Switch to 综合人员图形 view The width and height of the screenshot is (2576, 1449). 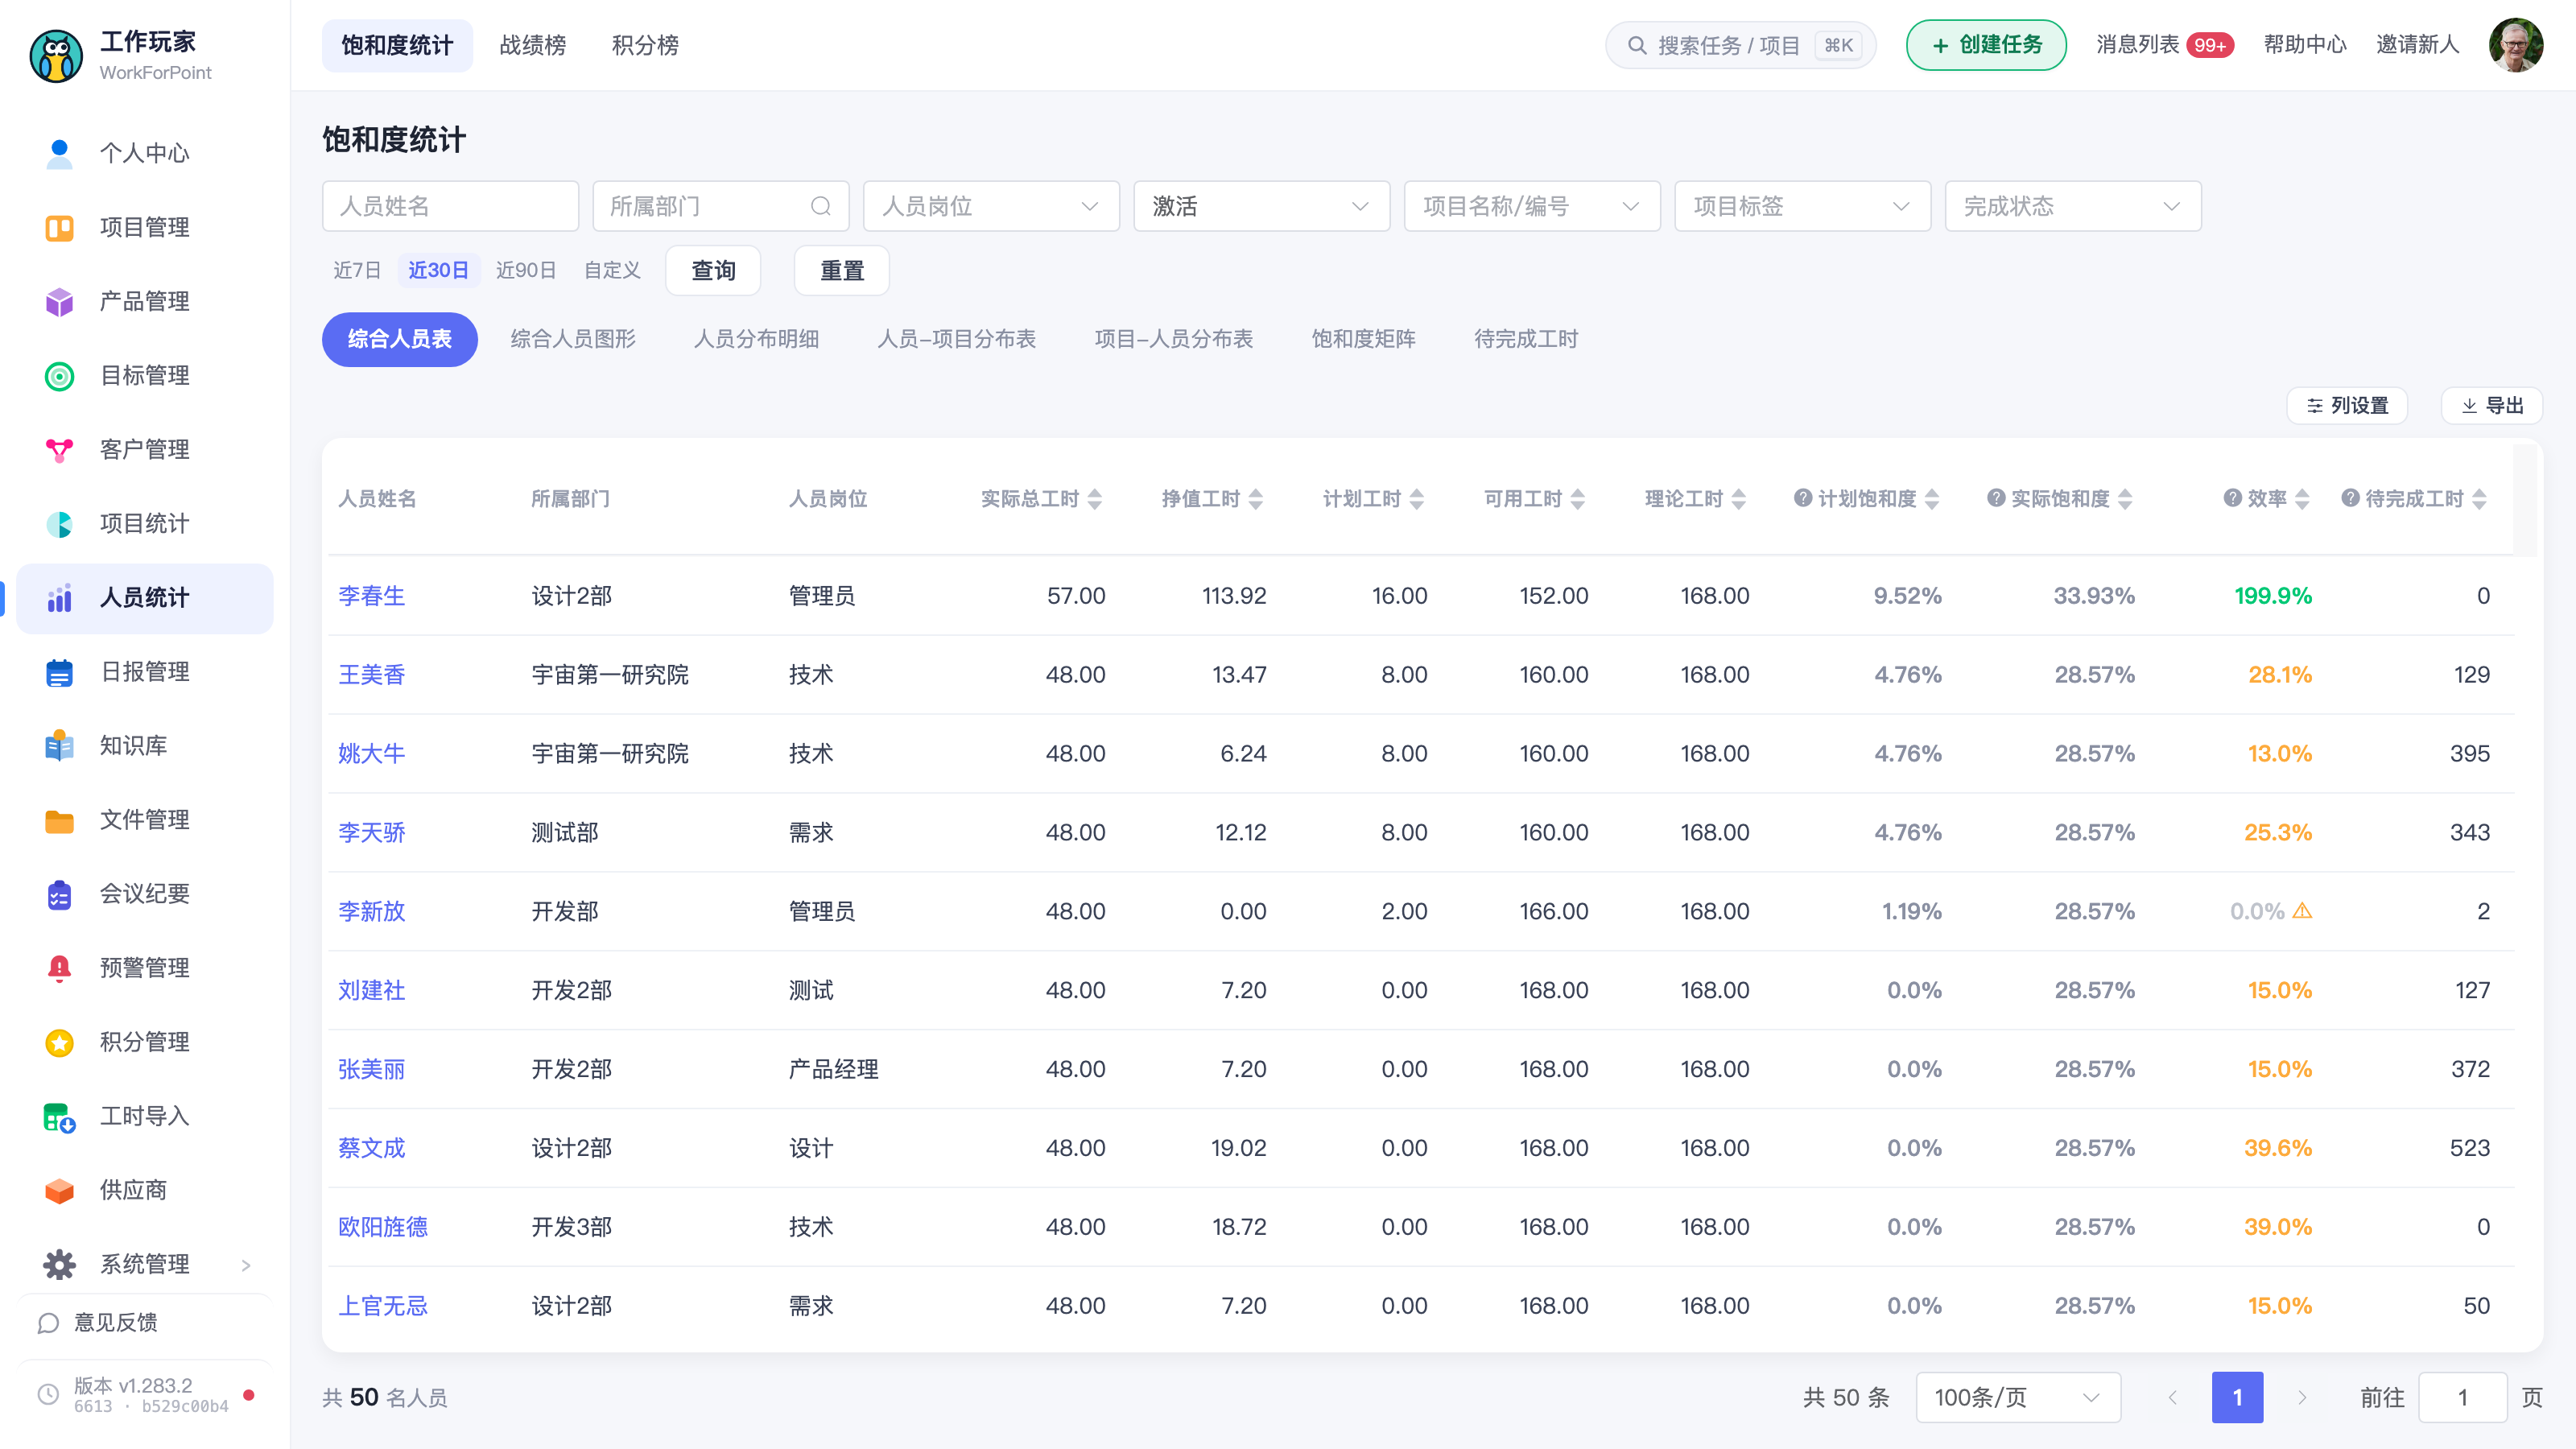pos(573,339)
